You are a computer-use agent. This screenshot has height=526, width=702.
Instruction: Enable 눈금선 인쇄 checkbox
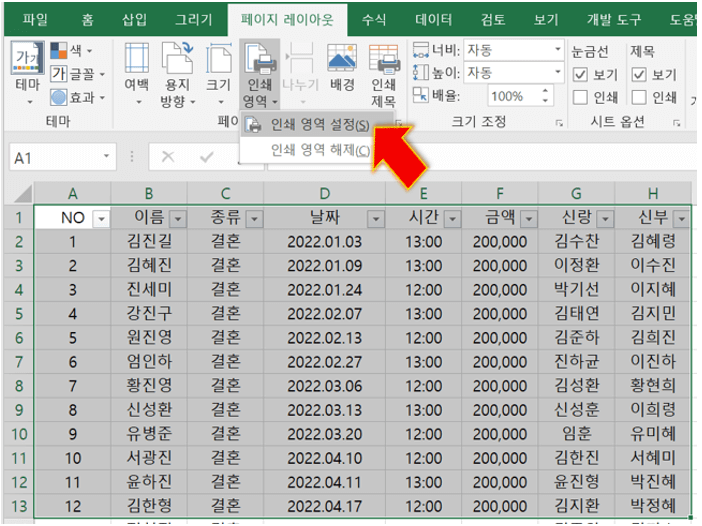click(580, 97)
